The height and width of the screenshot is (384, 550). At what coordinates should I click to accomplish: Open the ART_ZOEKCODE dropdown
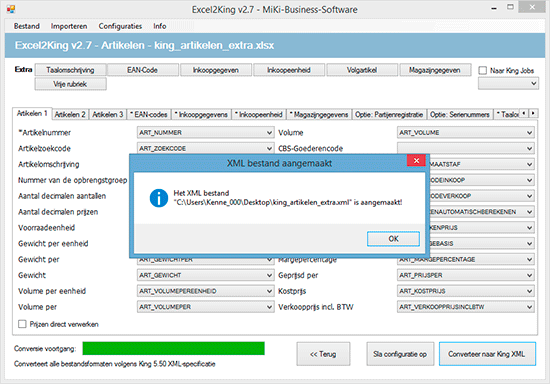205,148
